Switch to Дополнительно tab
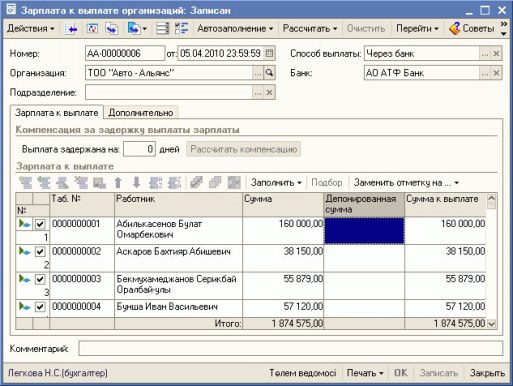Viewport: 513px width, 386px height. pos(141,113)
